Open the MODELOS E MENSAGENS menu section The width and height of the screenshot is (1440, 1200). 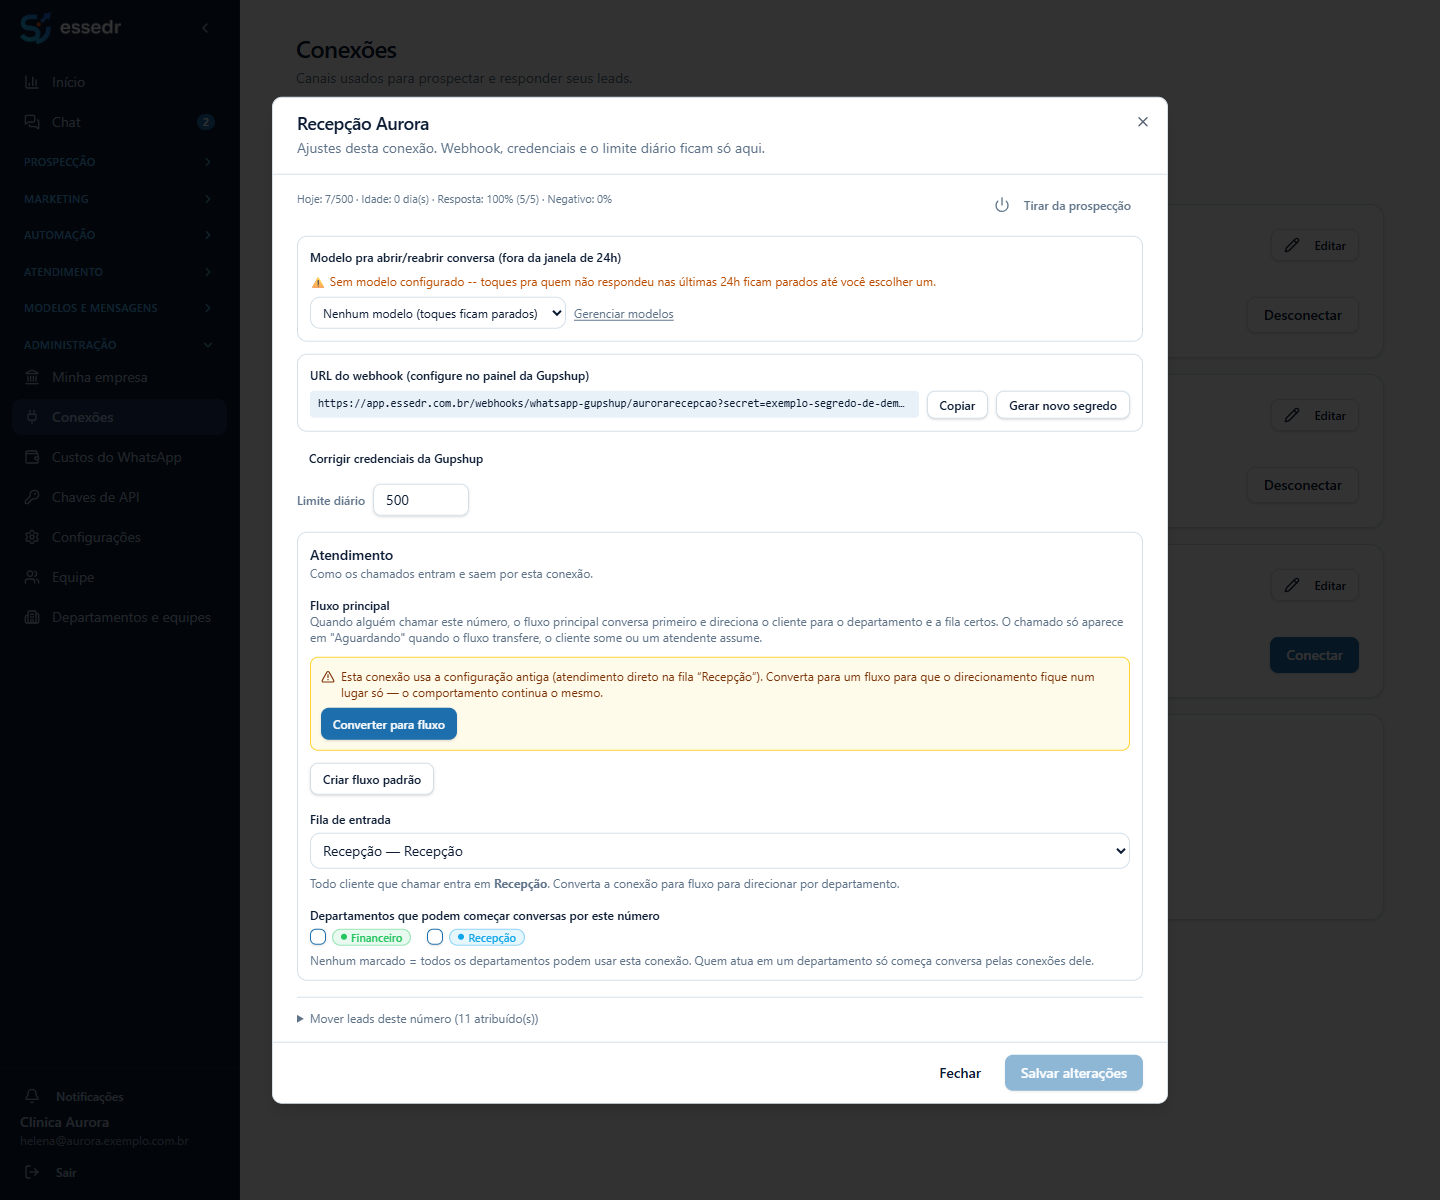coord(120,308)
